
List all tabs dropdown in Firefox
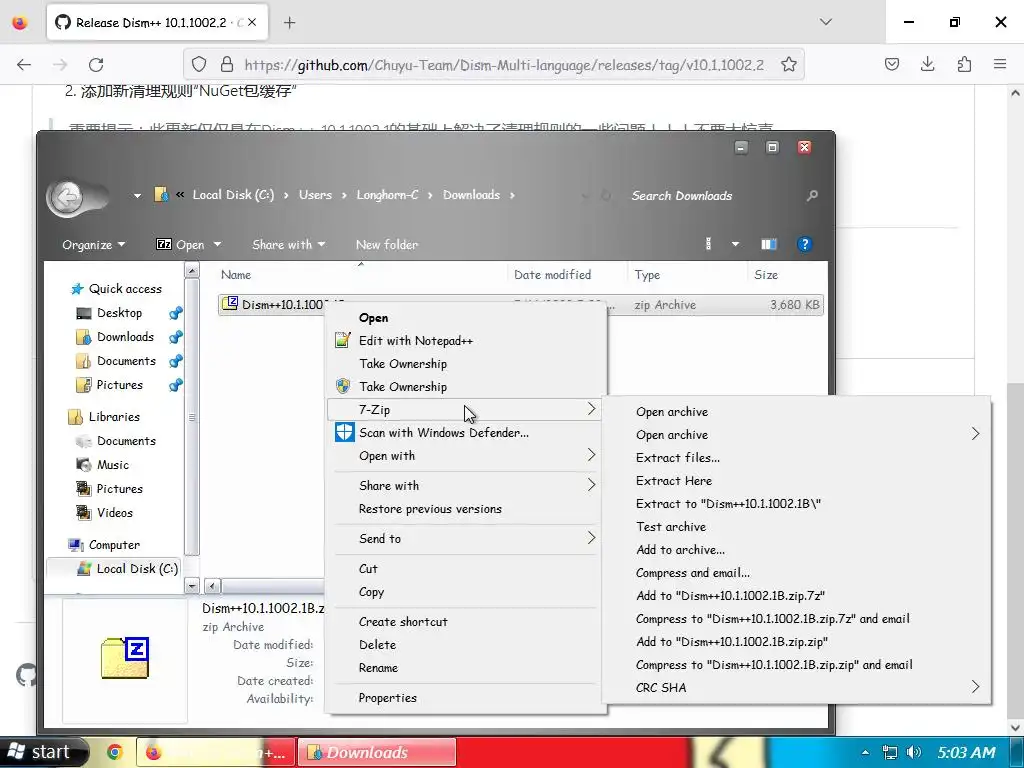825,22
